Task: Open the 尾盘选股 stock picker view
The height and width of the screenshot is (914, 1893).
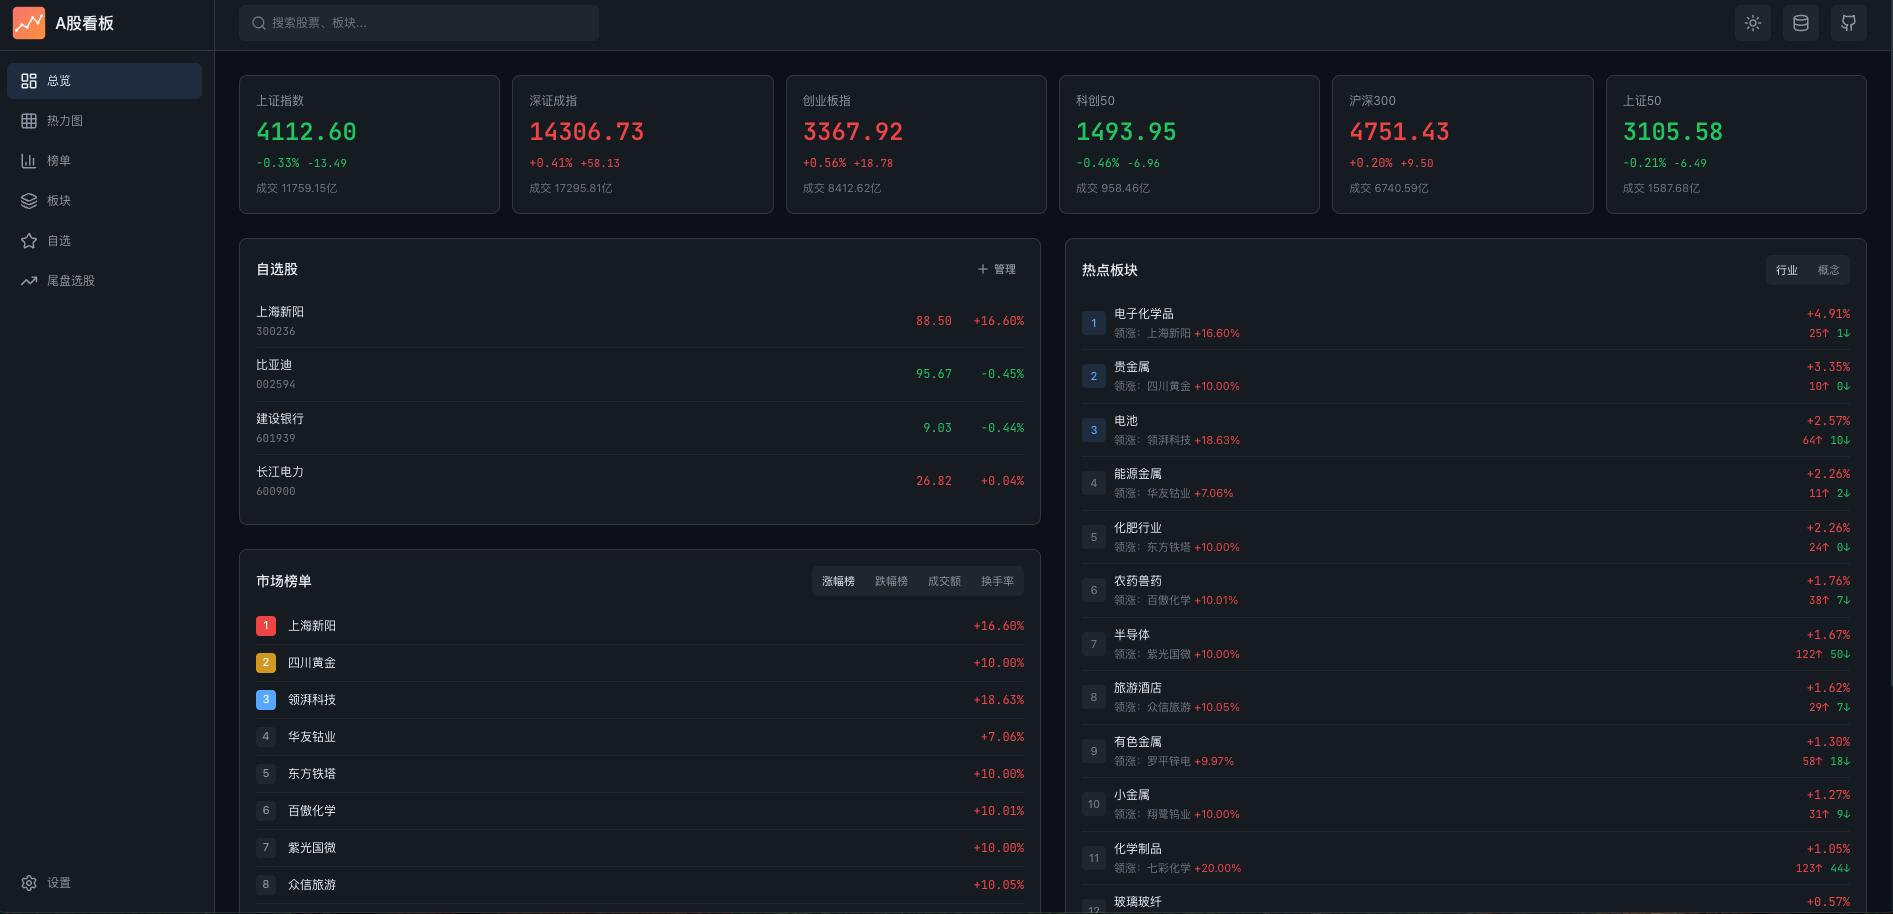Action: tap(70, 280)
